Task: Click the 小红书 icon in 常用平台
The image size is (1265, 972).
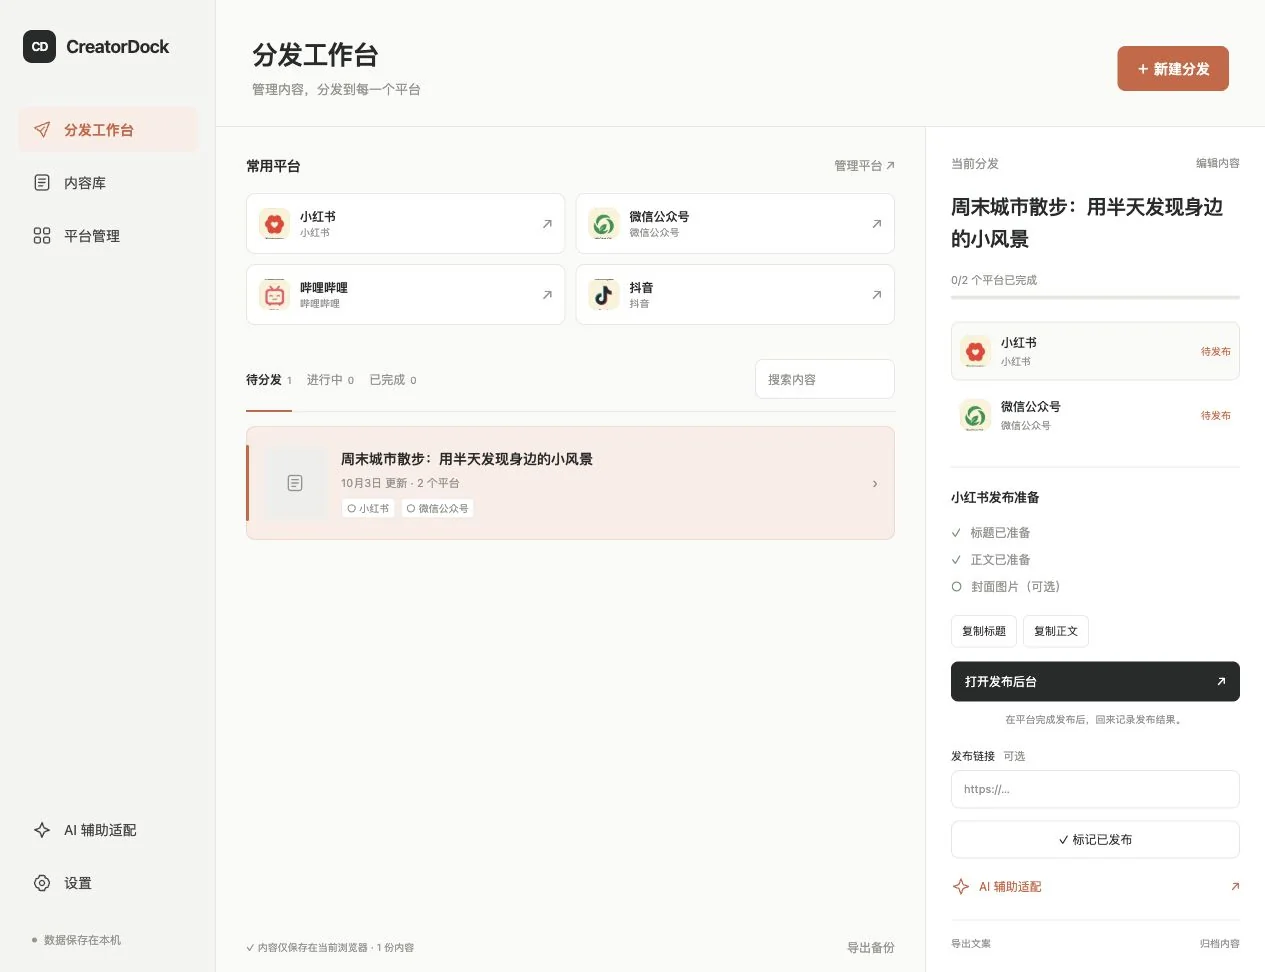Action: point(274,224)
